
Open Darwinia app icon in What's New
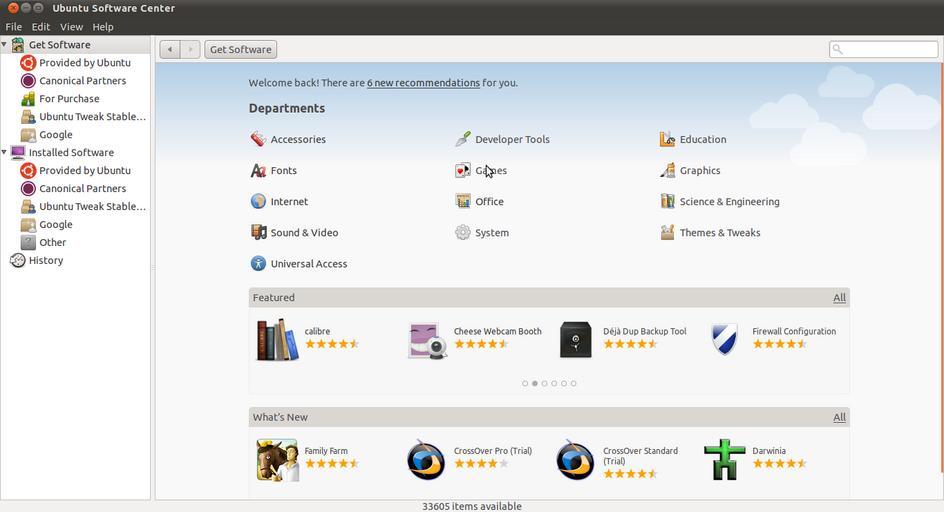point(724,460)
